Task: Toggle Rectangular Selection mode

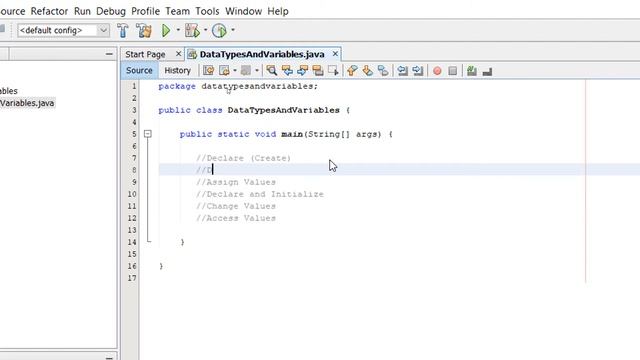Action: point(333,71)
